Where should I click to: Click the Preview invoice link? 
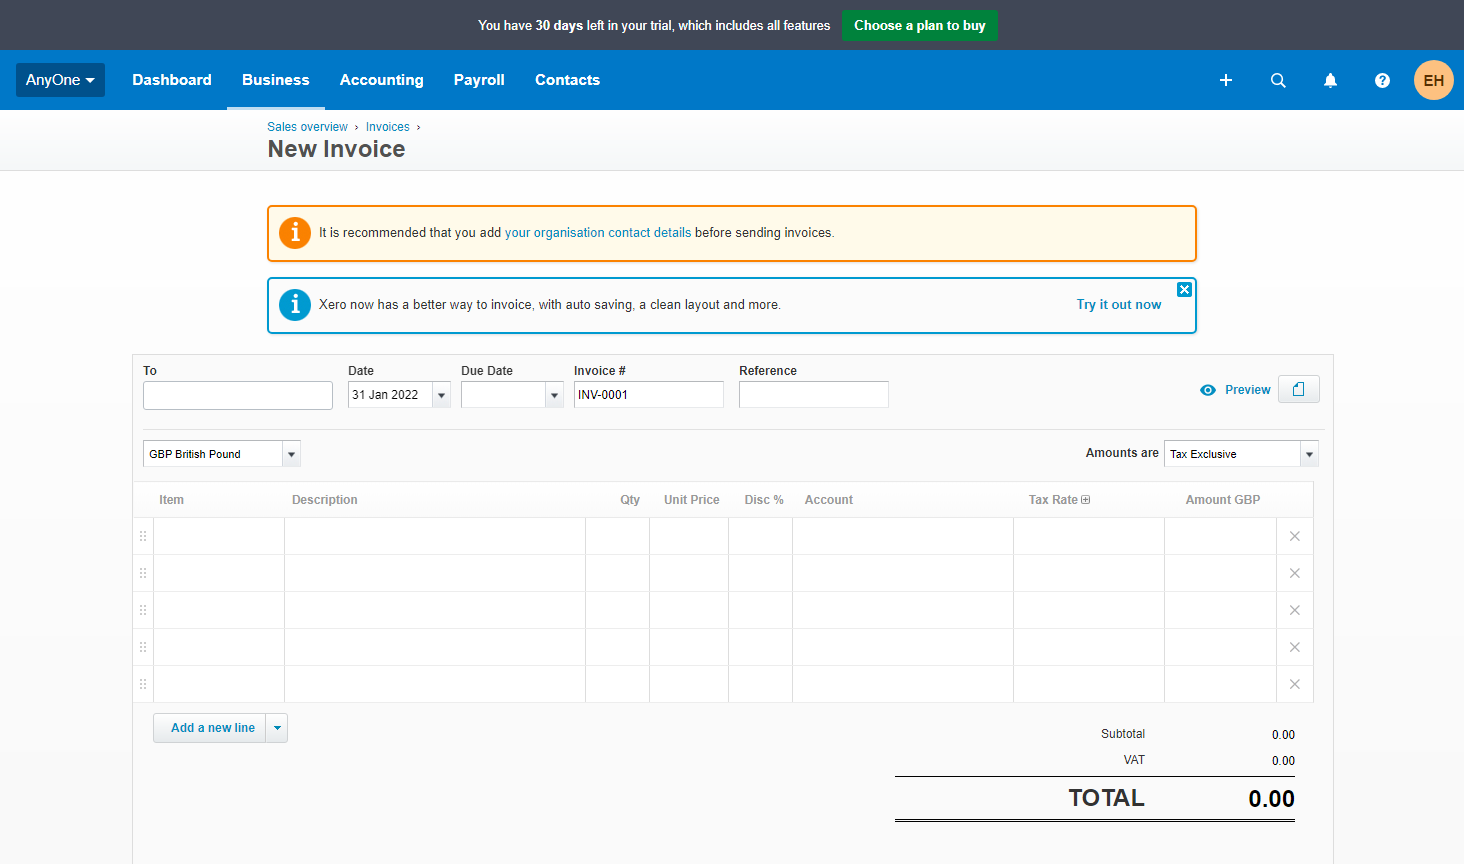(x=1246, y=390)
